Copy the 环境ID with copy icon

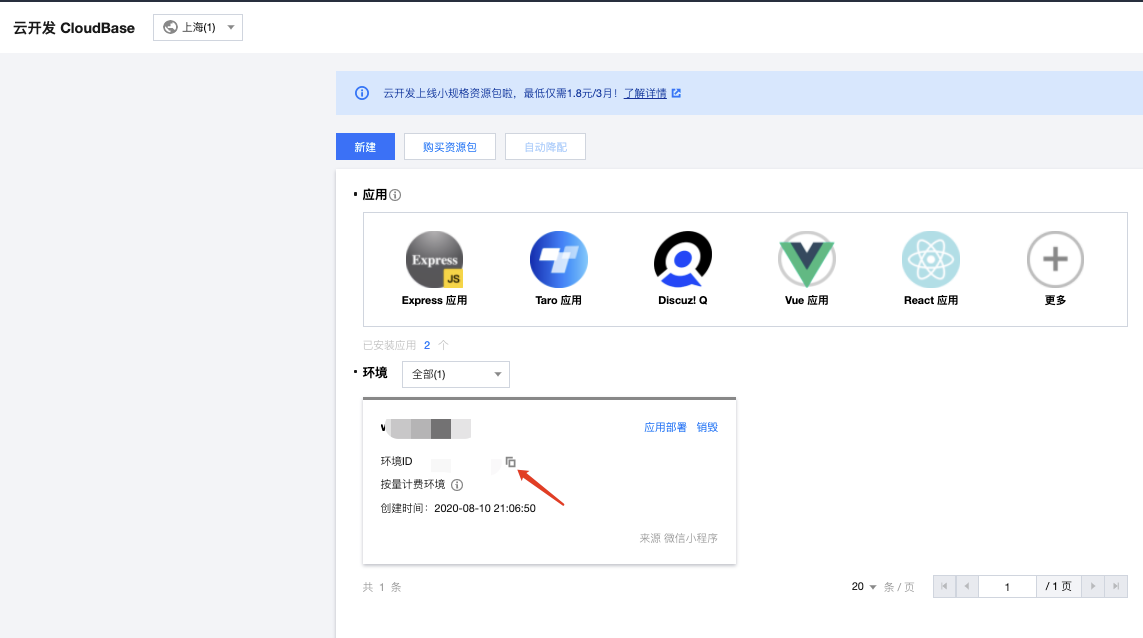510,462
